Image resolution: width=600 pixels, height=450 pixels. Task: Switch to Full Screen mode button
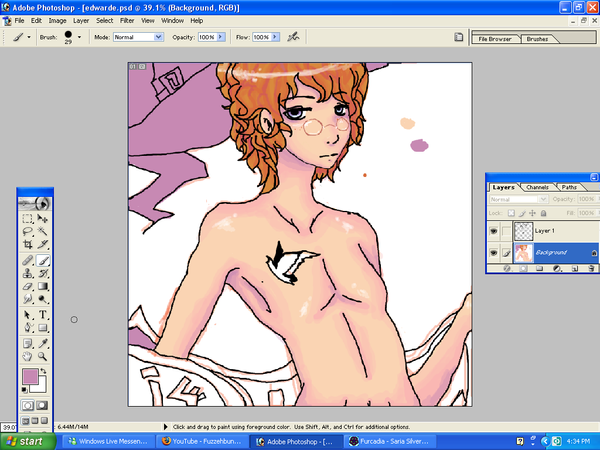(44, 421)
